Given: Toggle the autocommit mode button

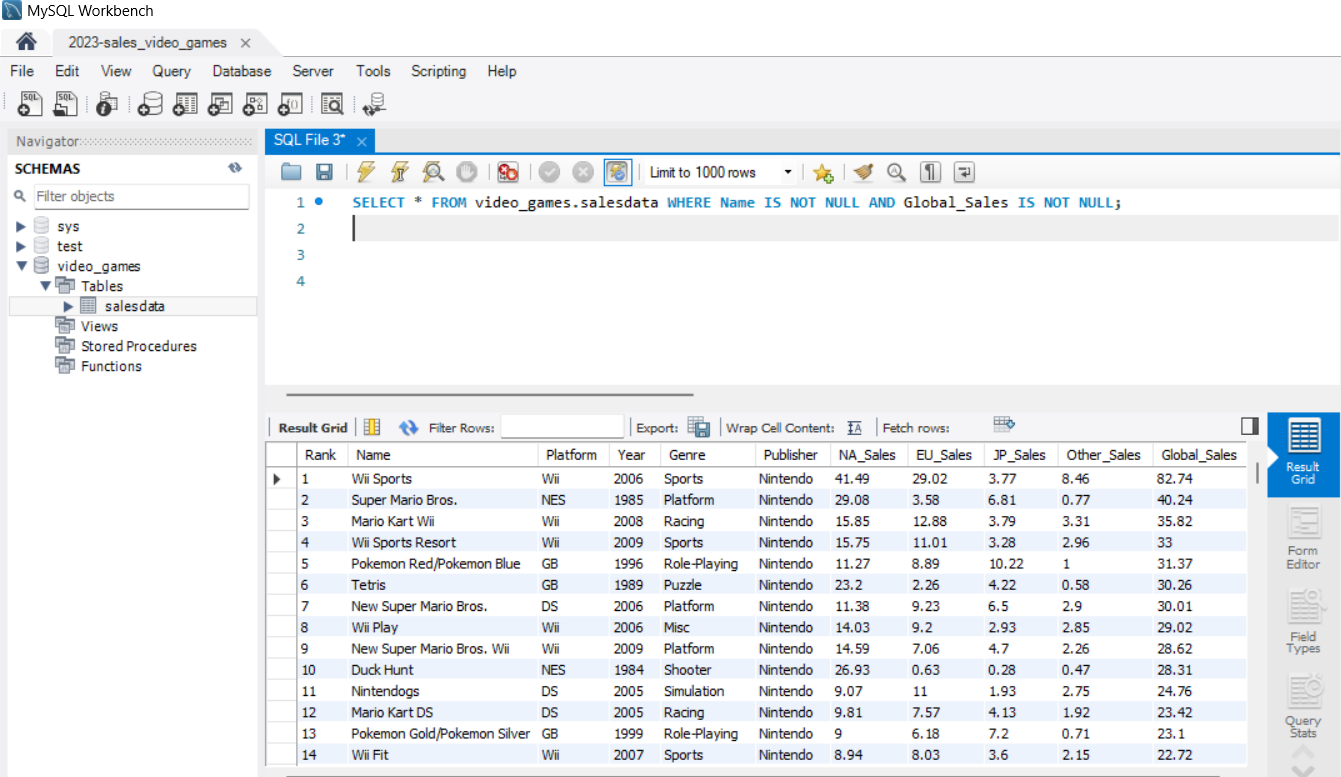Looking at the screenshot, I should [x=618, y=172].
